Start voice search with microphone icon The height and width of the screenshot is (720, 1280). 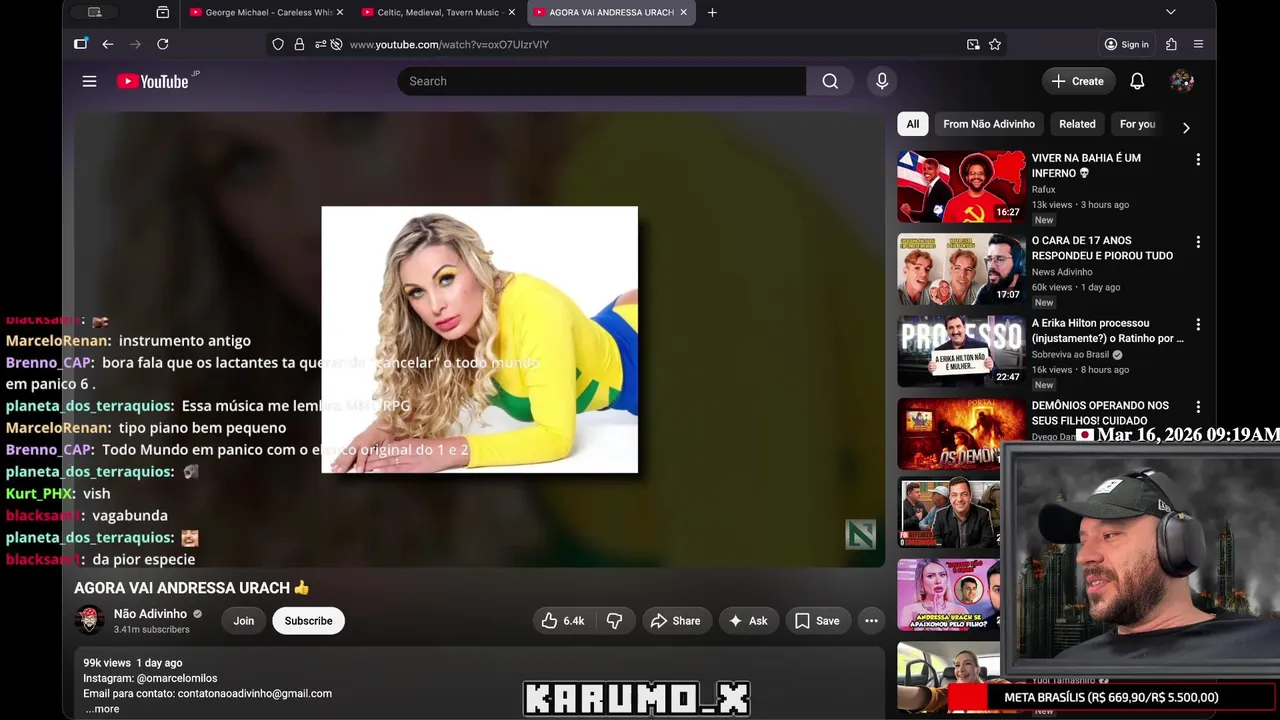[x=881, y=81]
